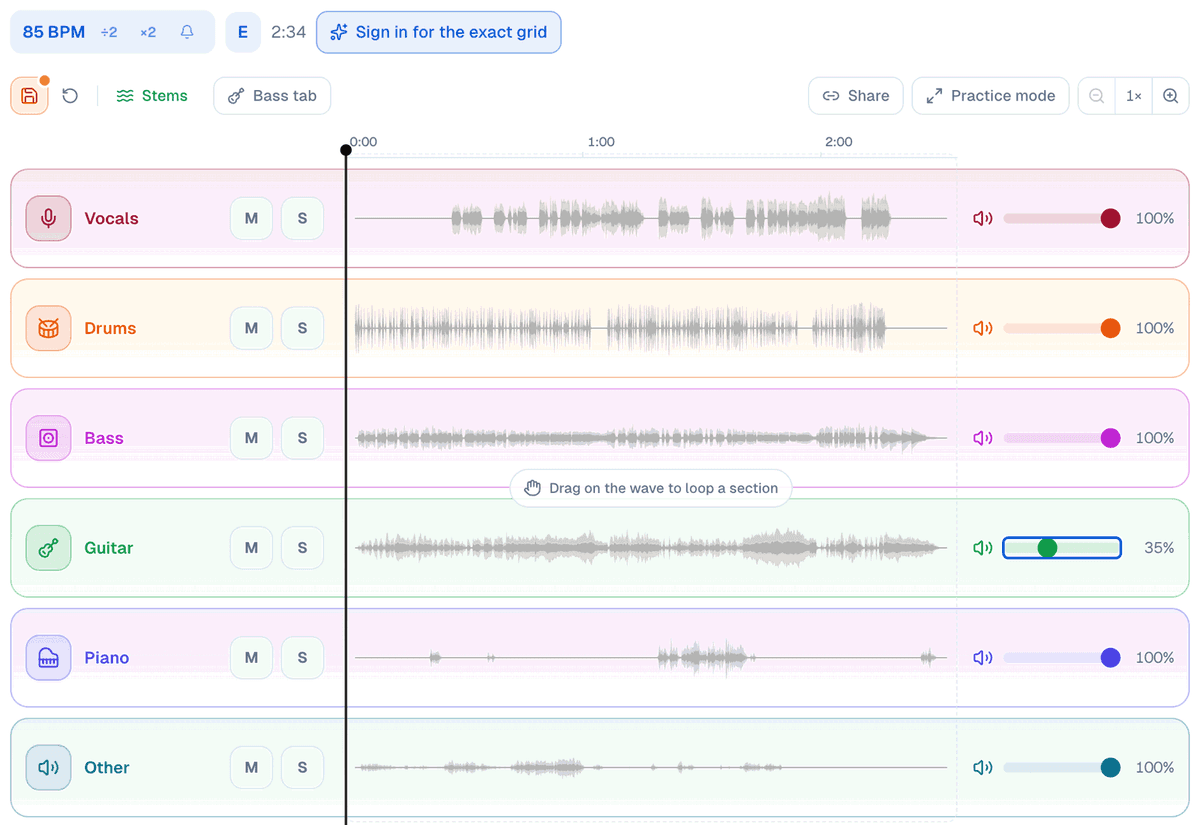Click the Vocals volume speaker icon
Image resolution: width=1200 pixels, height=825 pixels.
[983, 218]
